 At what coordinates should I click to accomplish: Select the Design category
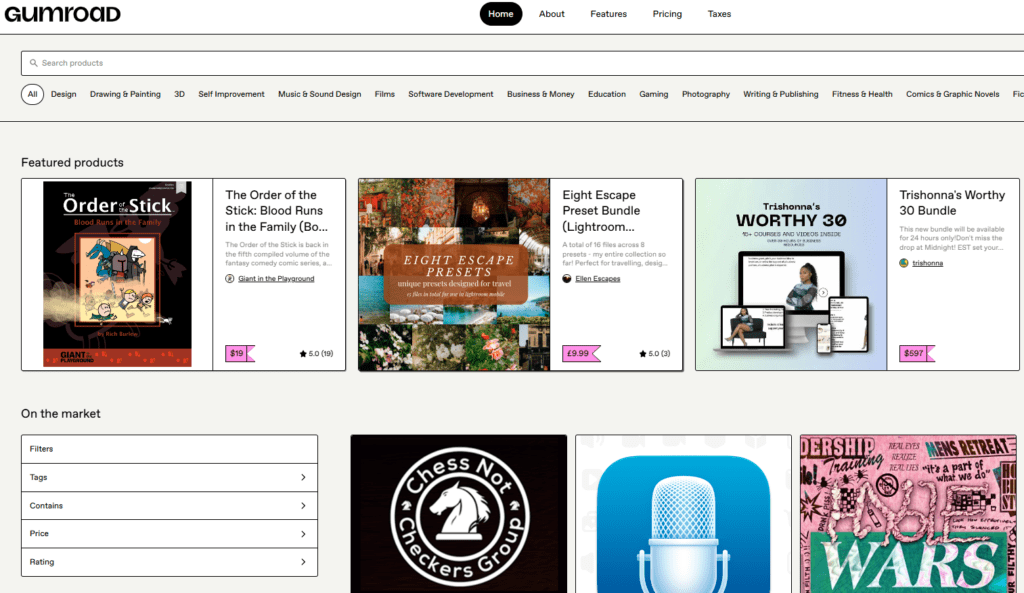pyautogui.click(x=64, y=94)
